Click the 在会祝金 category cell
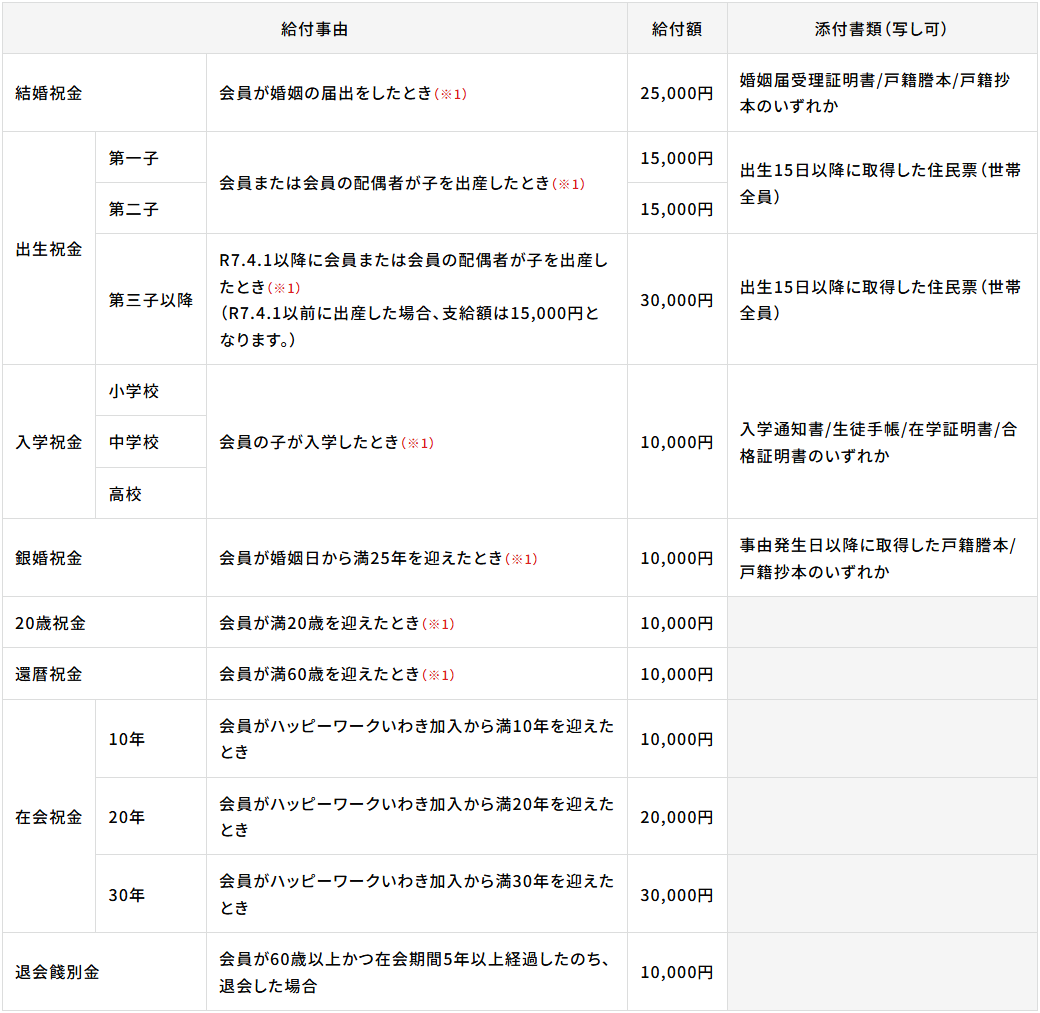Image resolution: width=1040 pixels, height=1013 pixels. [49, 817]
